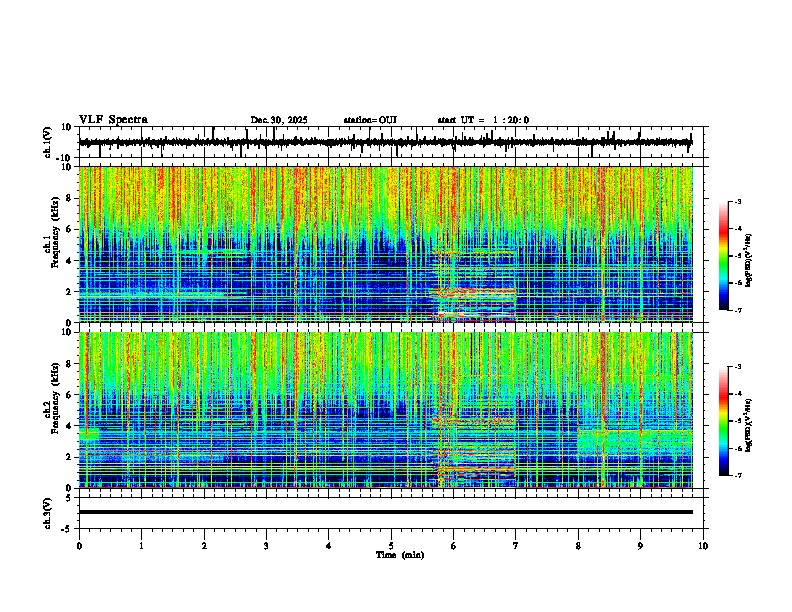Click the date 'Dec. 30, 2025'
The width and height of the screenshot is (792, 612).
[x=279, y=120]
